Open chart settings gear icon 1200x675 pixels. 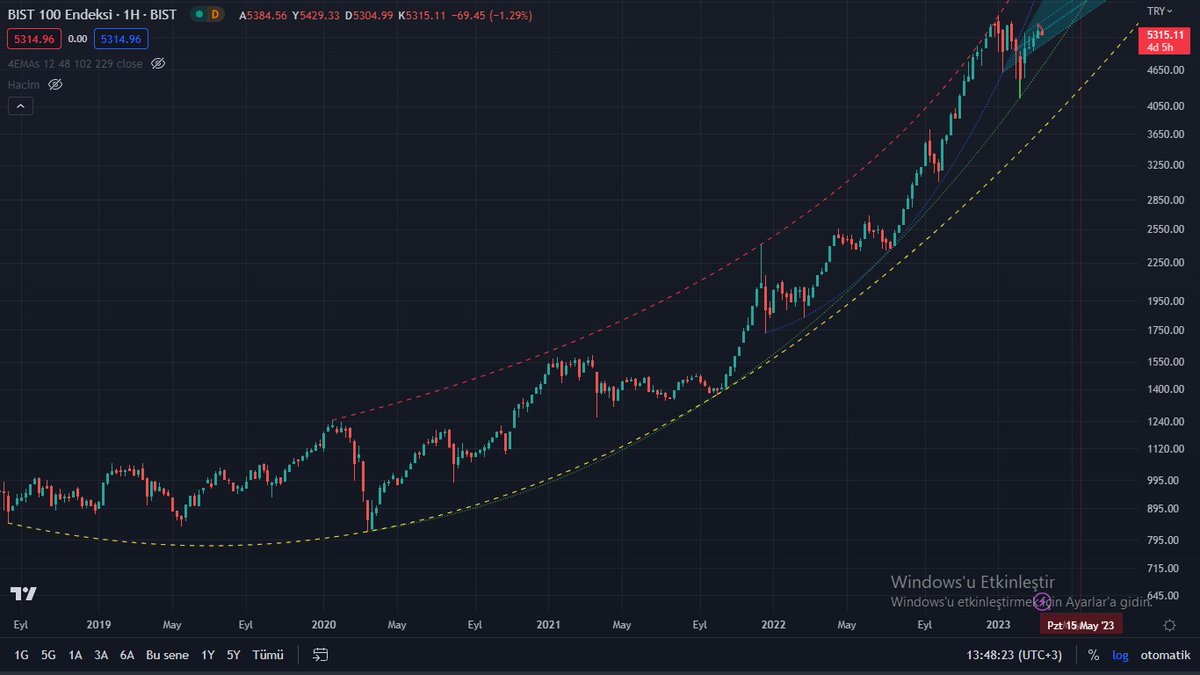tap(1169, 625)
